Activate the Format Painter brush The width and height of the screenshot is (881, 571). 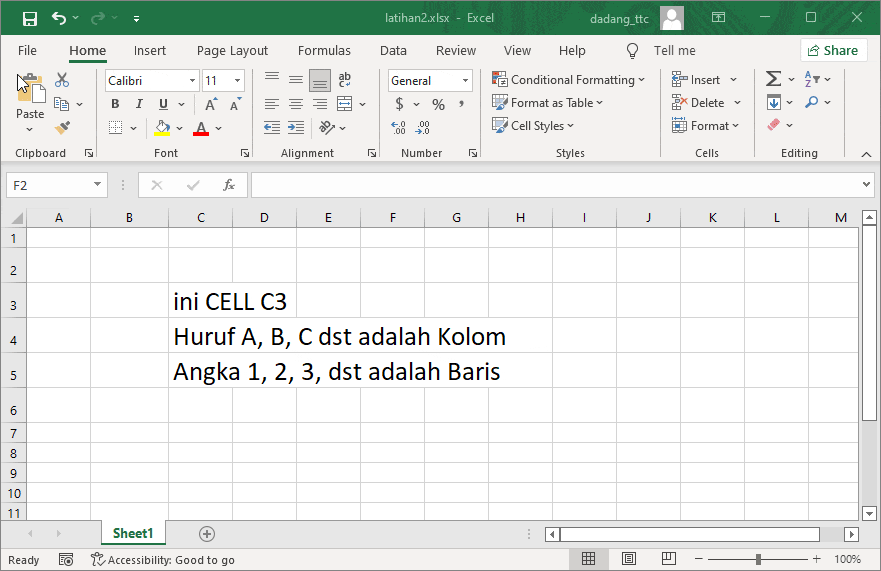coord(62,128)
